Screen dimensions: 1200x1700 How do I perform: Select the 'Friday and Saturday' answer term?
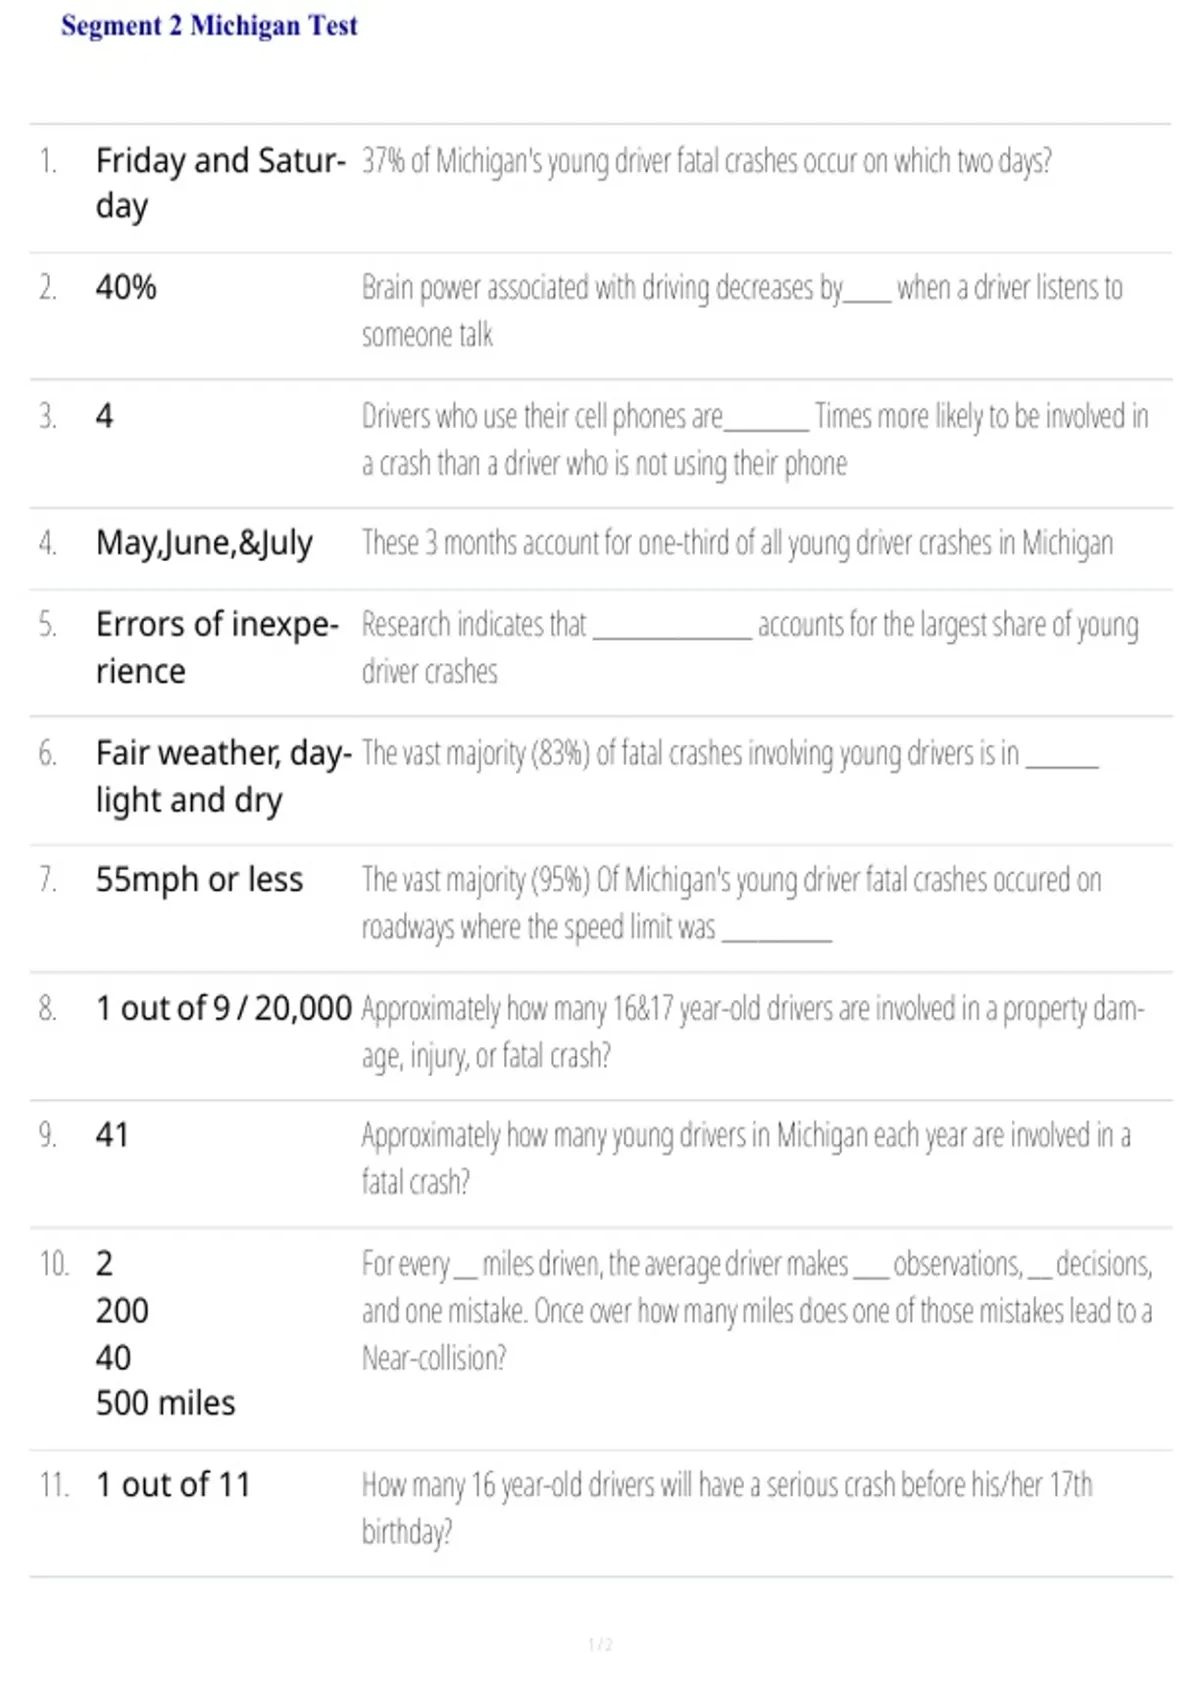pyautogui.click(x=221, y=183)
